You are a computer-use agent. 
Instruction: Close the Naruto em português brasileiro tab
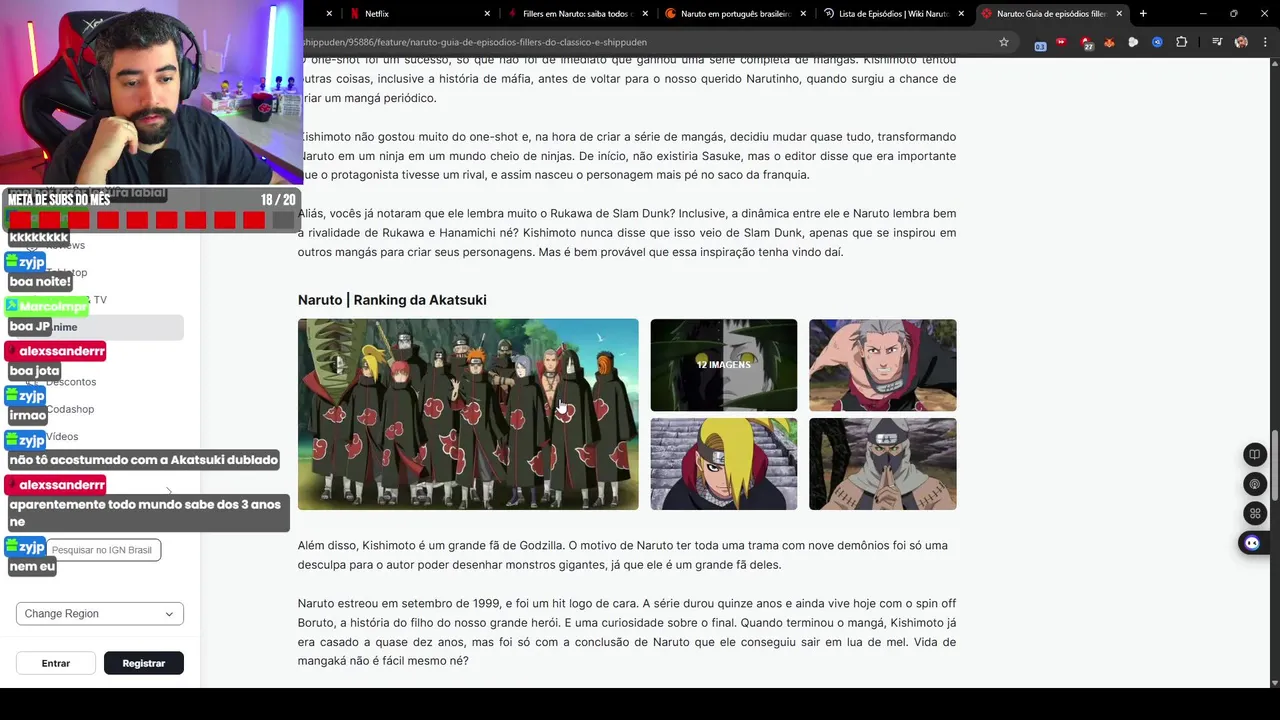pyautogui.click(x=803, y=13)
